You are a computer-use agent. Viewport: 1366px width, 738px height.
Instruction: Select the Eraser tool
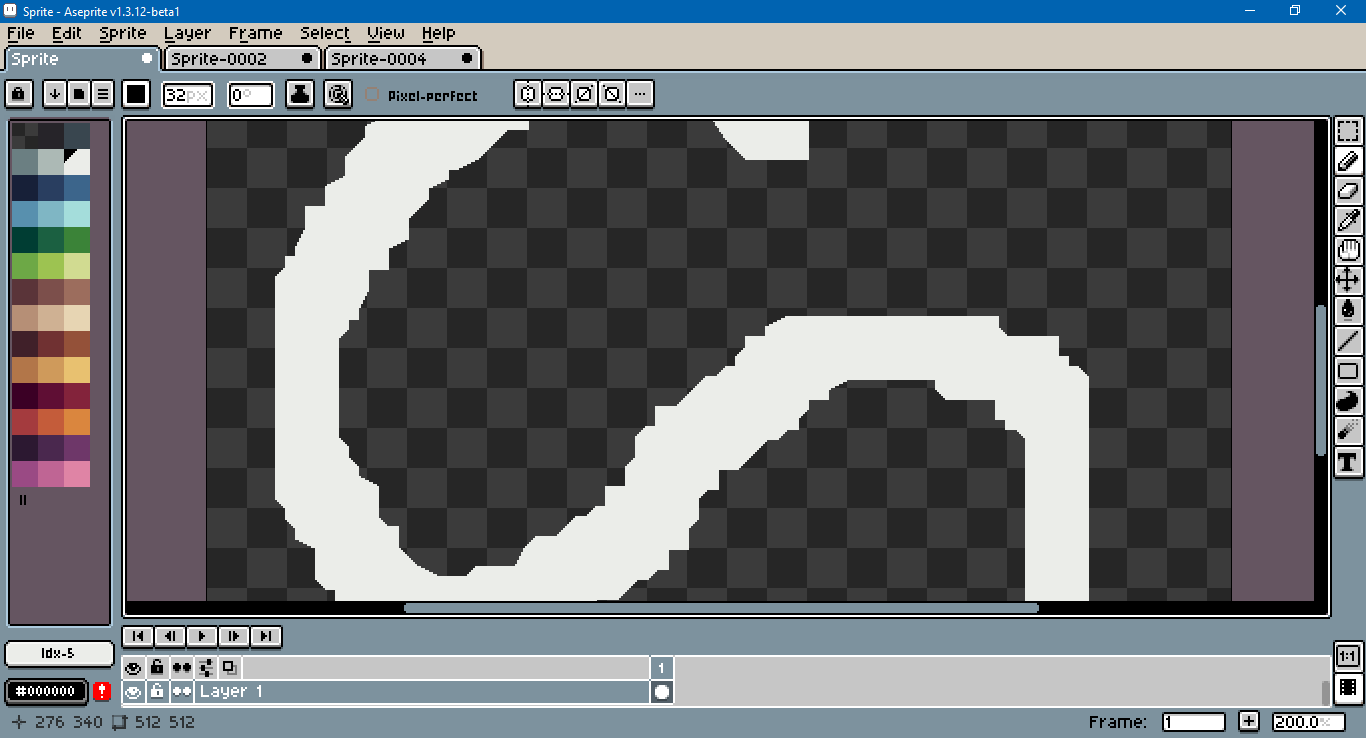[x=1348, y=190]
